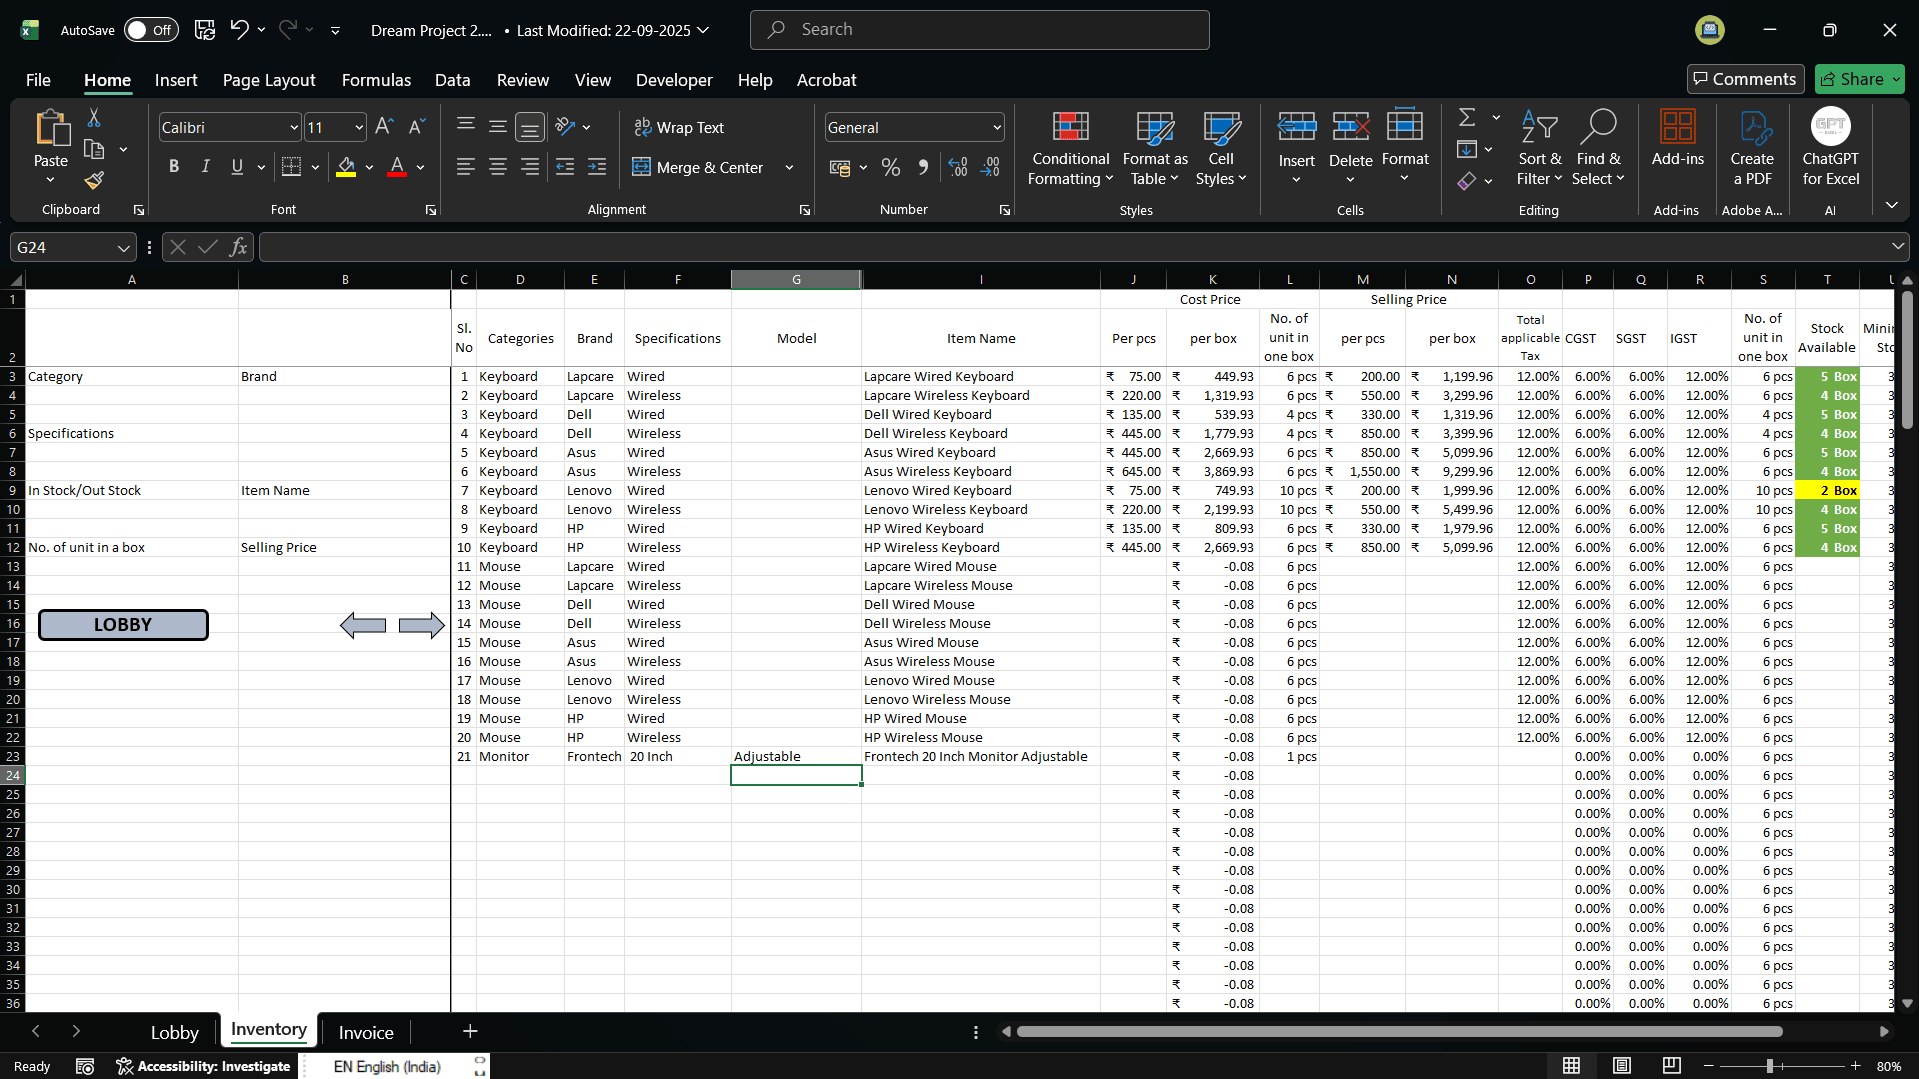Click the Share button
The width and height of the screenshot is (1919, 1079).
1859,79
